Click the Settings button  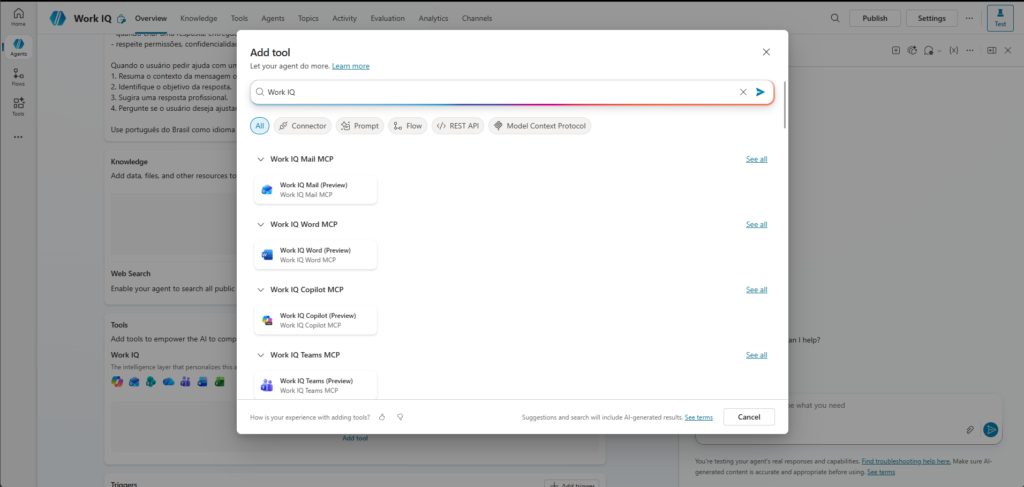click(x=931, y=18)
